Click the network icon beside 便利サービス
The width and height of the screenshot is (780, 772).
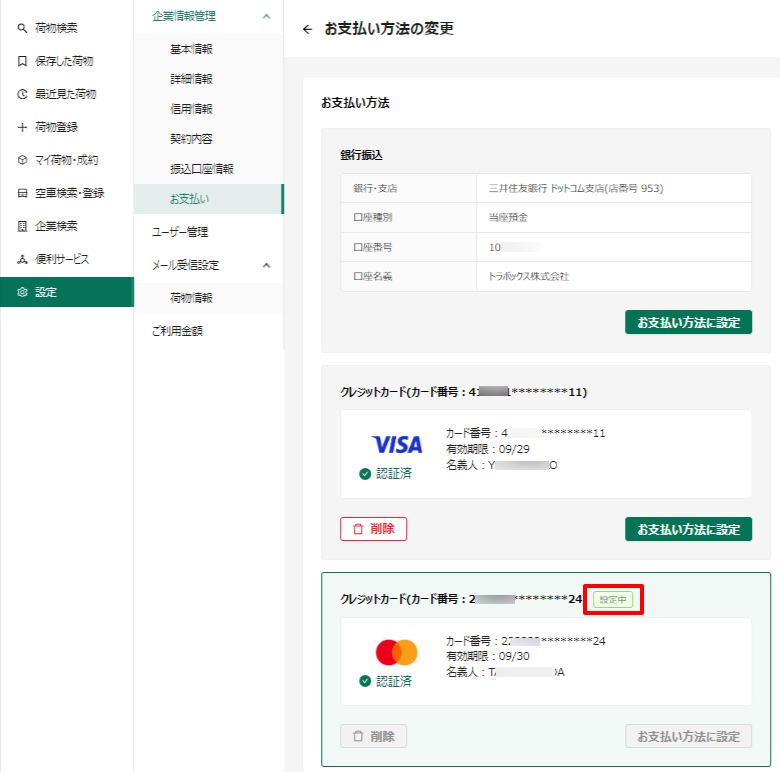coord(22,259)
